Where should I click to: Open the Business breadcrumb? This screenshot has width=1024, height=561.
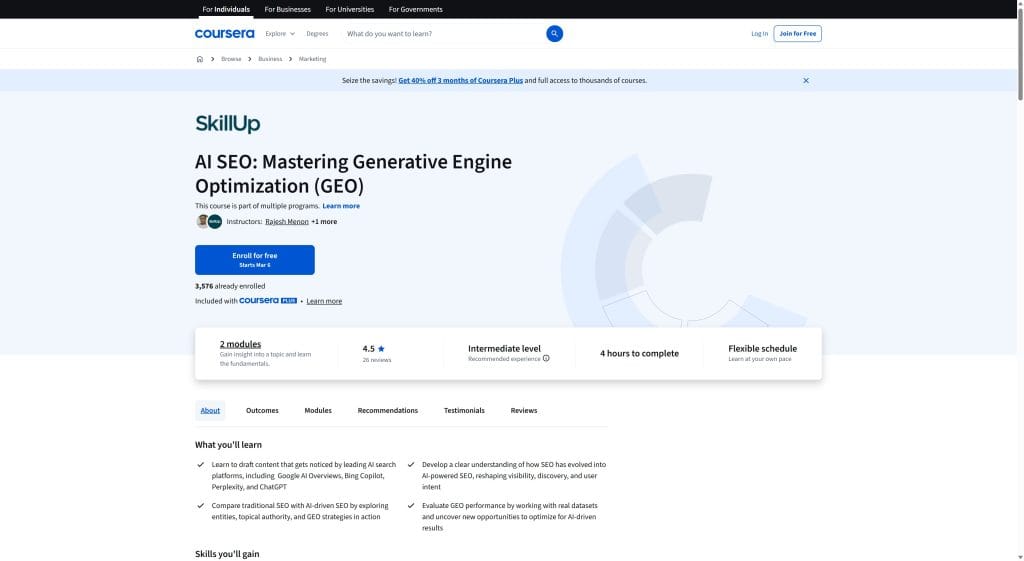tap(270, 59)
